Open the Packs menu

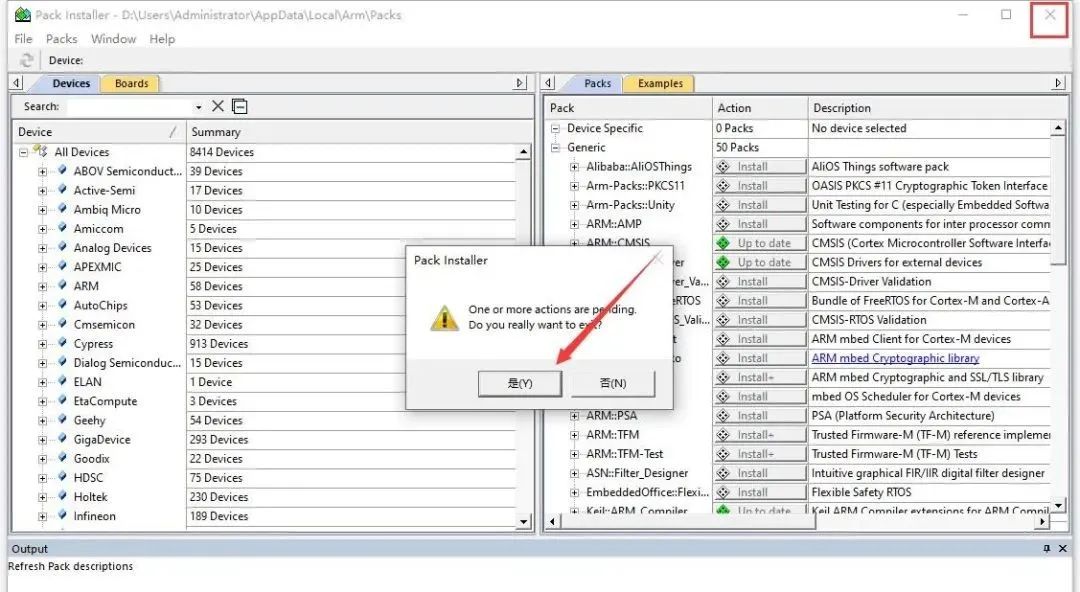[61, 39]
